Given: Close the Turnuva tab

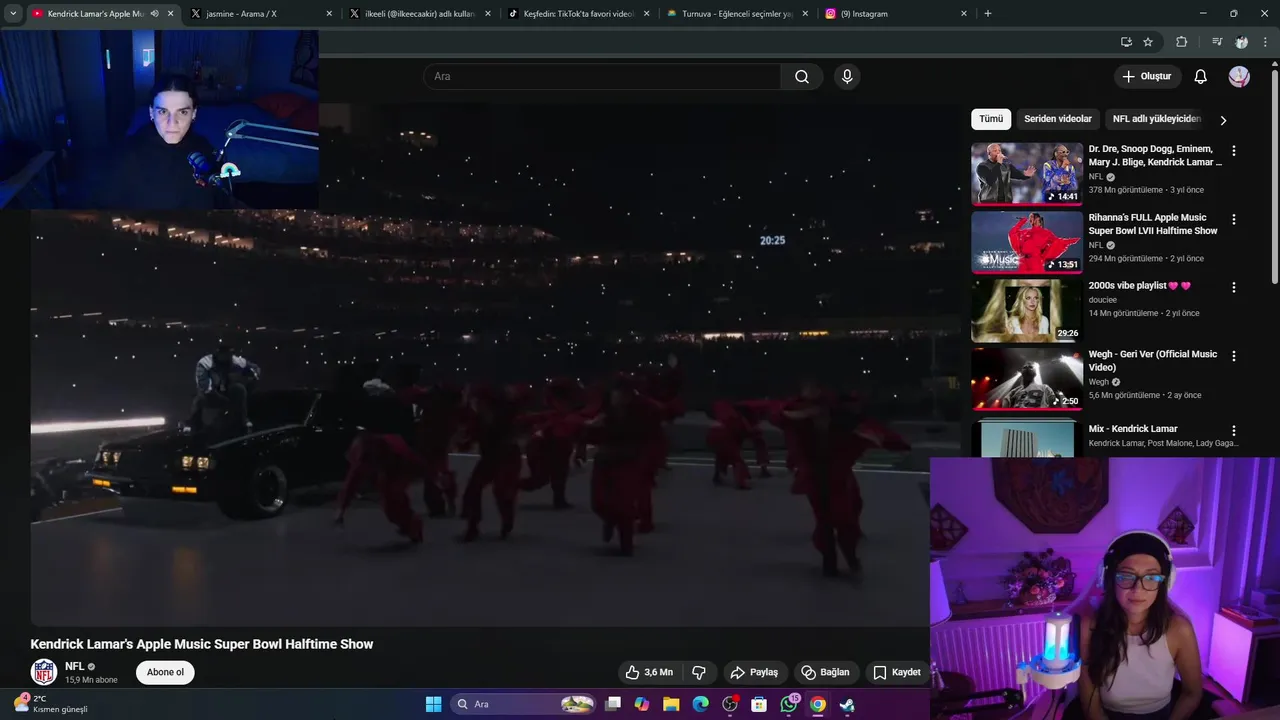Looking at the screenshot, I should click(x=805, y=14).
